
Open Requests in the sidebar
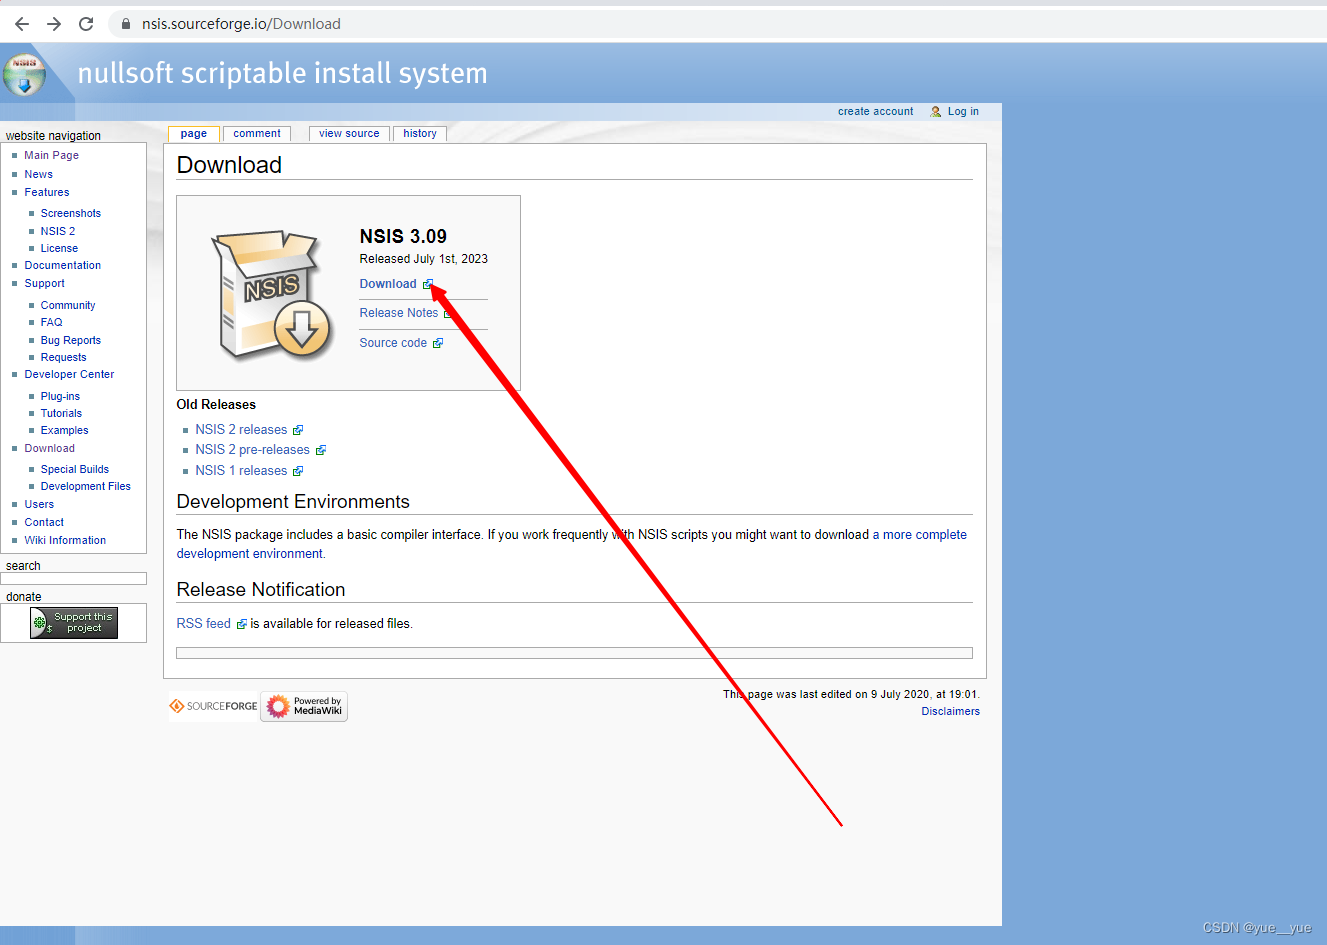point(64,358)
